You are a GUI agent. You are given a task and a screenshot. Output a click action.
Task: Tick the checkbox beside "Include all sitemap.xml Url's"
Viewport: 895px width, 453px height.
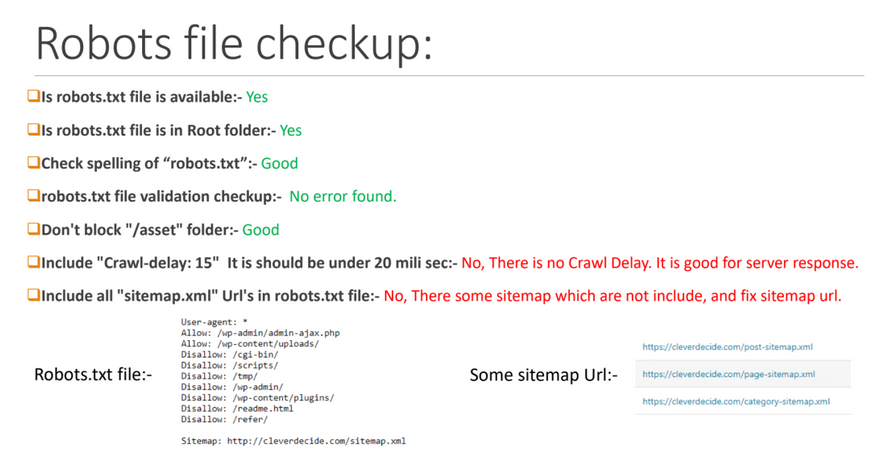point(33,295)
